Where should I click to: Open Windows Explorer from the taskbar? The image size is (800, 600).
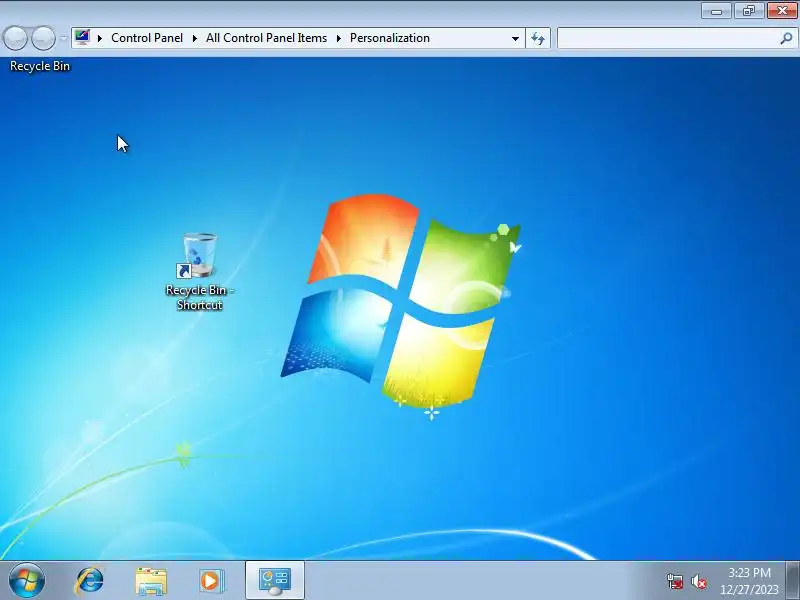click(x=151, y=581)
